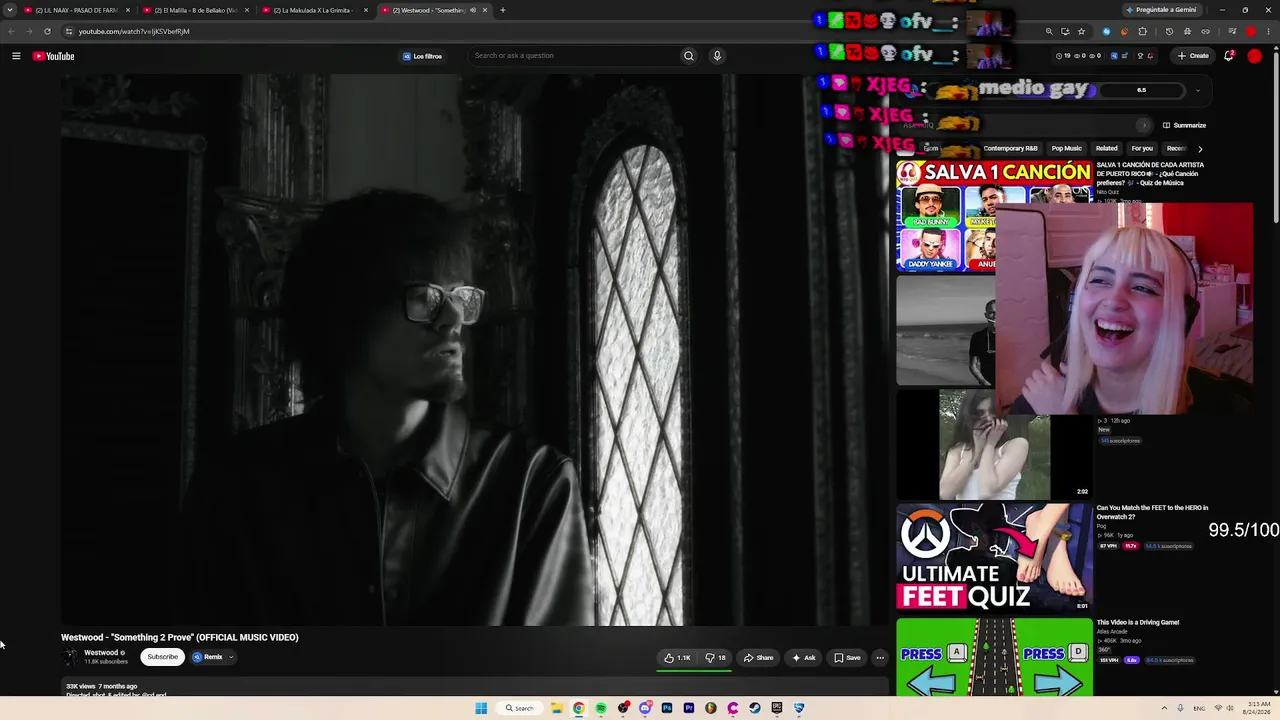Viewport: 1280px width, 720px height.
Task: Subscribe to Westwood channel
Action: (x=162, y=657)
